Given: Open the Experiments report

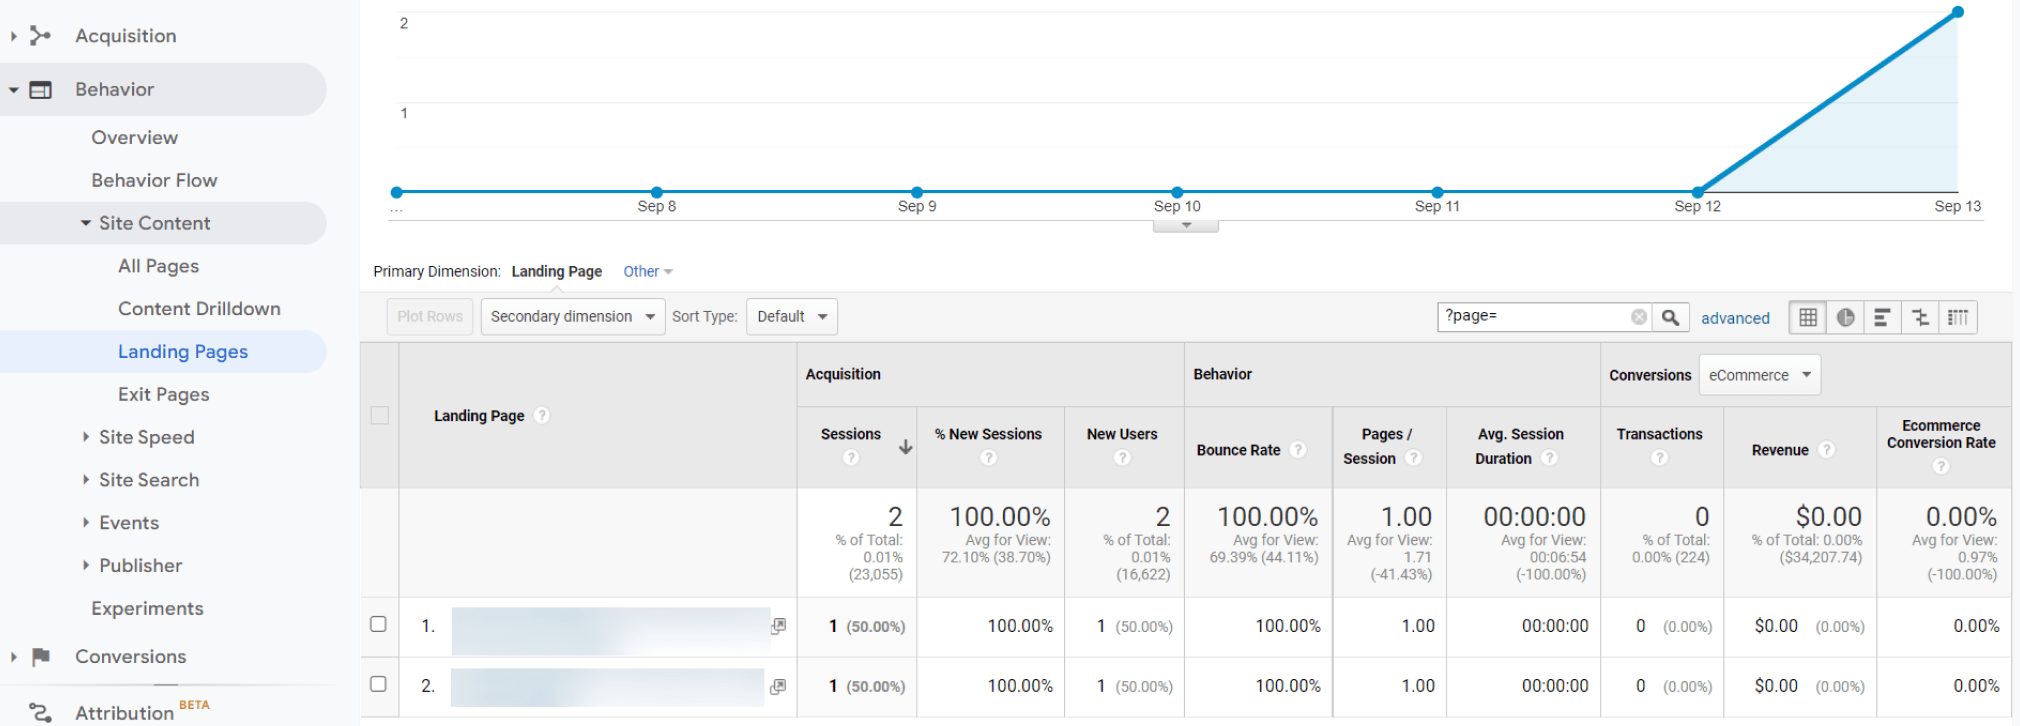Looking at the screenshot, I should pyautogui.click(x=147, y=608).
